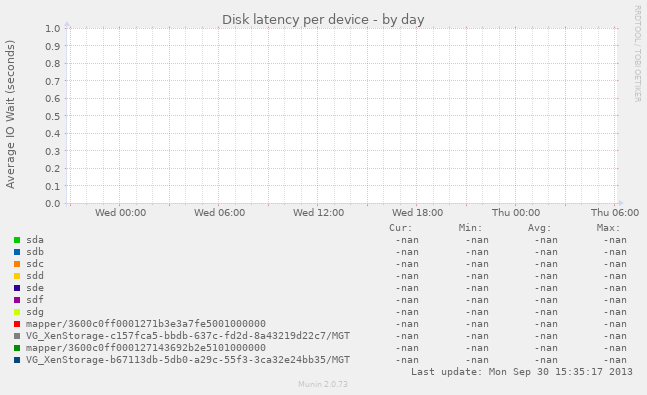Image resolution: width=647 pixels, height=395 pixels.
Task: Click the Min: column header
Action: [x=470, y=228]
